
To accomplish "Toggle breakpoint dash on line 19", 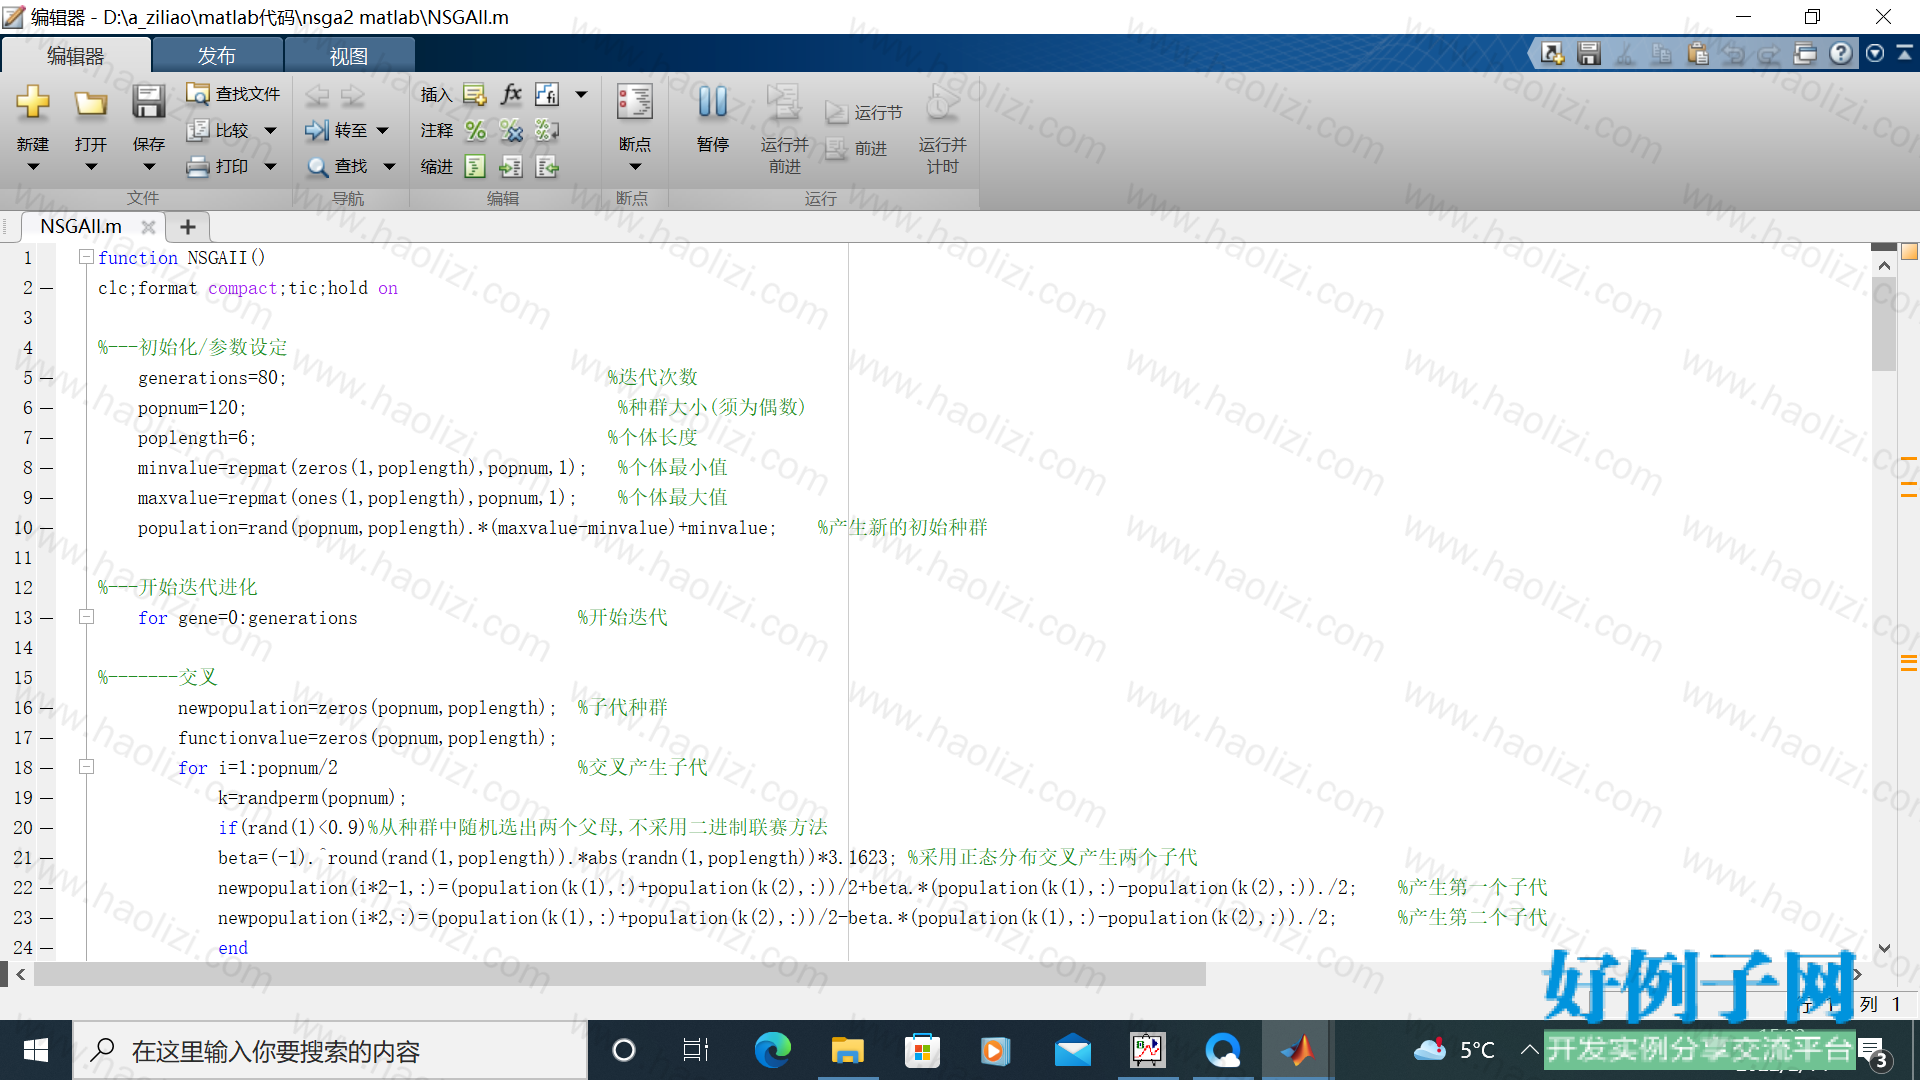I will click(x=47, y=798).
